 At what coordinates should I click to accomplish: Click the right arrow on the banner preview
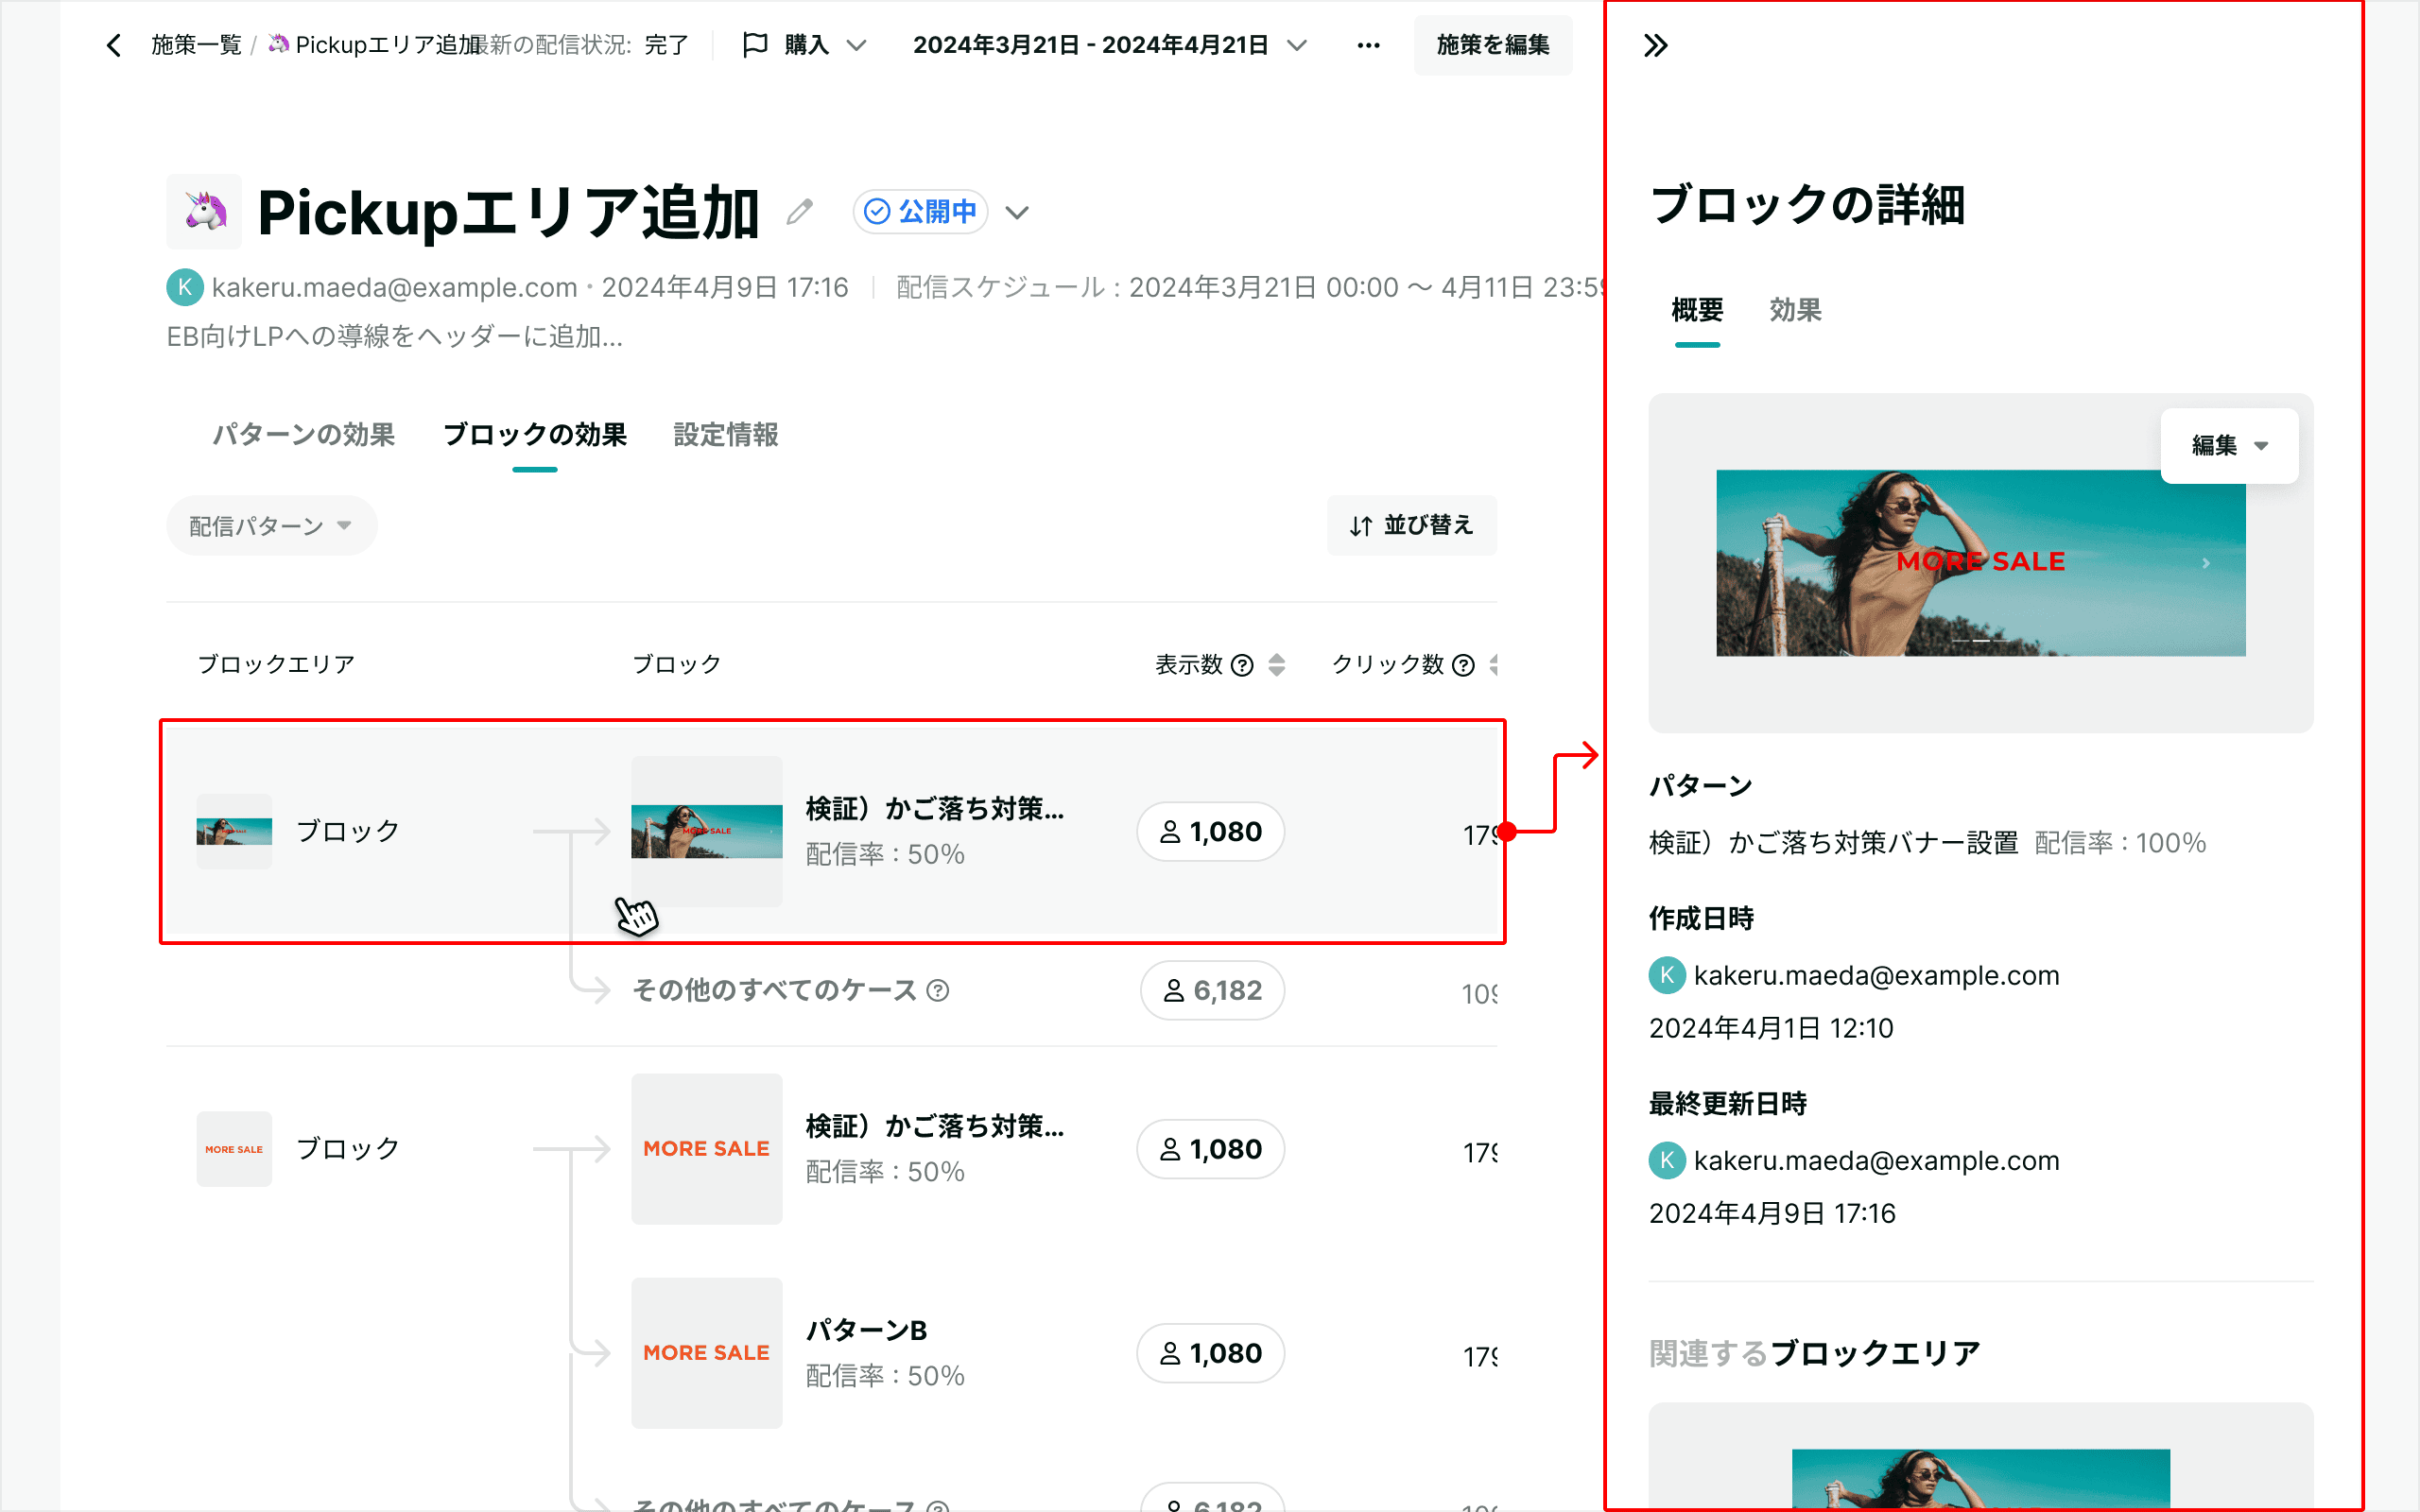click(2205, 564)
